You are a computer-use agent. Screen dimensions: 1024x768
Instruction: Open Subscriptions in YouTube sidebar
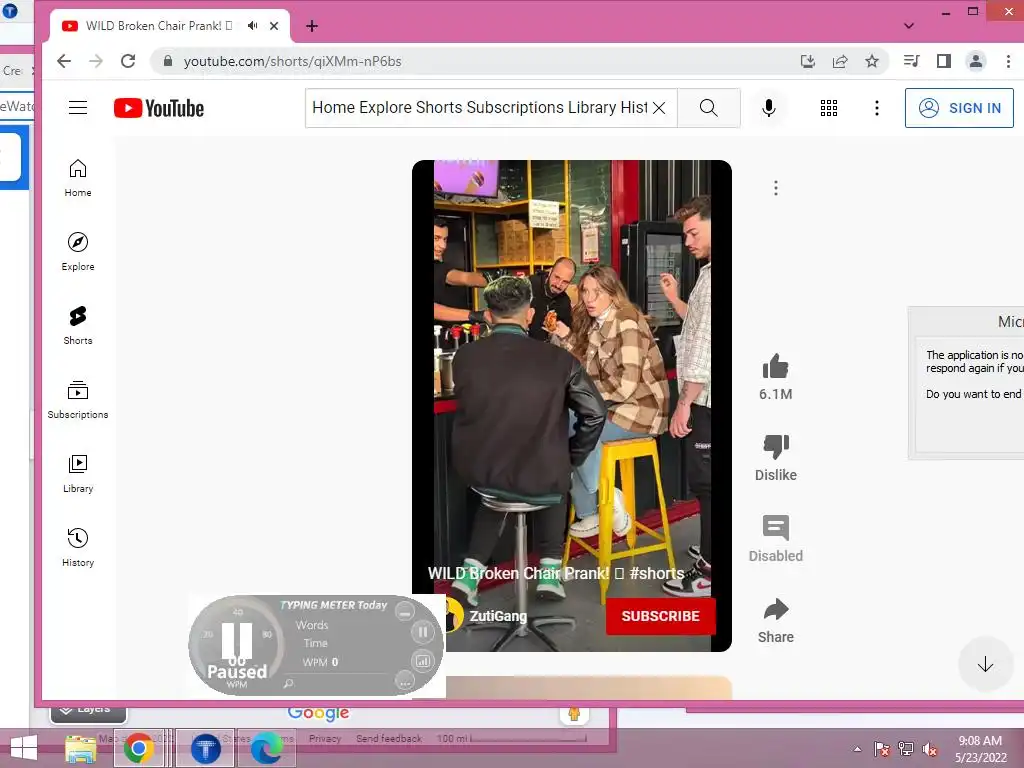click(x=78, y=399)
